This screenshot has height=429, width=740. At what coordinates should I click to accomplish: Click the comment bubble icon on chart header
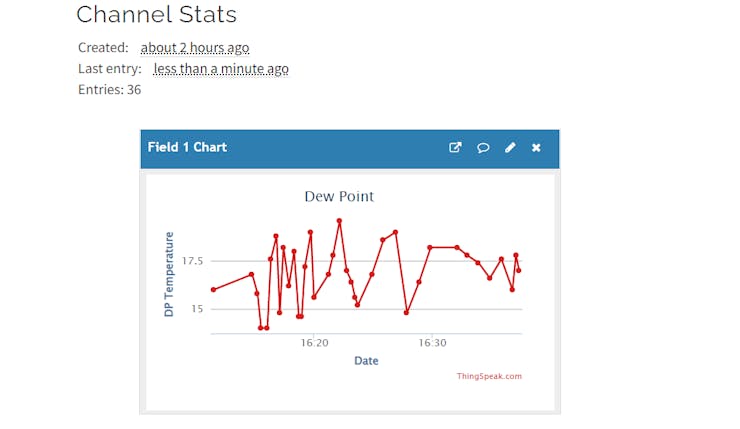483,148
